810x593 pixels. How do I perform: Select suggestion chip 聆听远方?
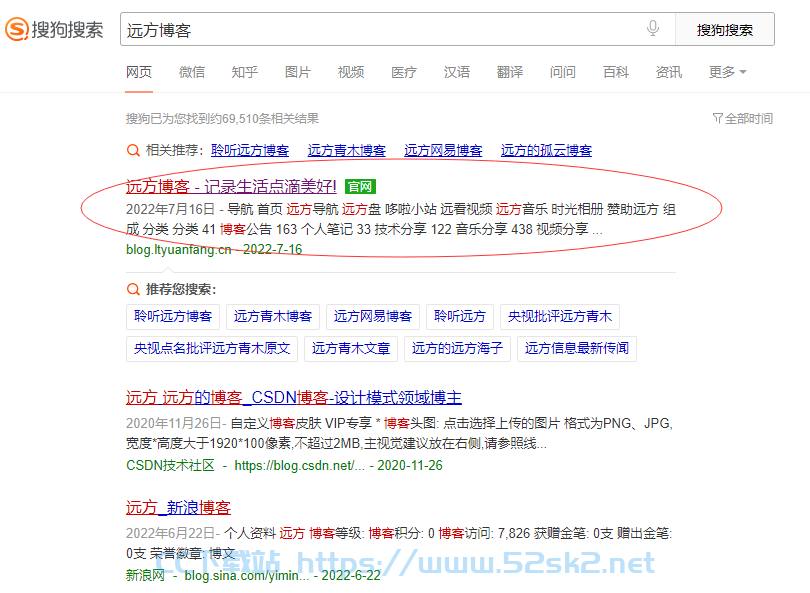[460, 316]
